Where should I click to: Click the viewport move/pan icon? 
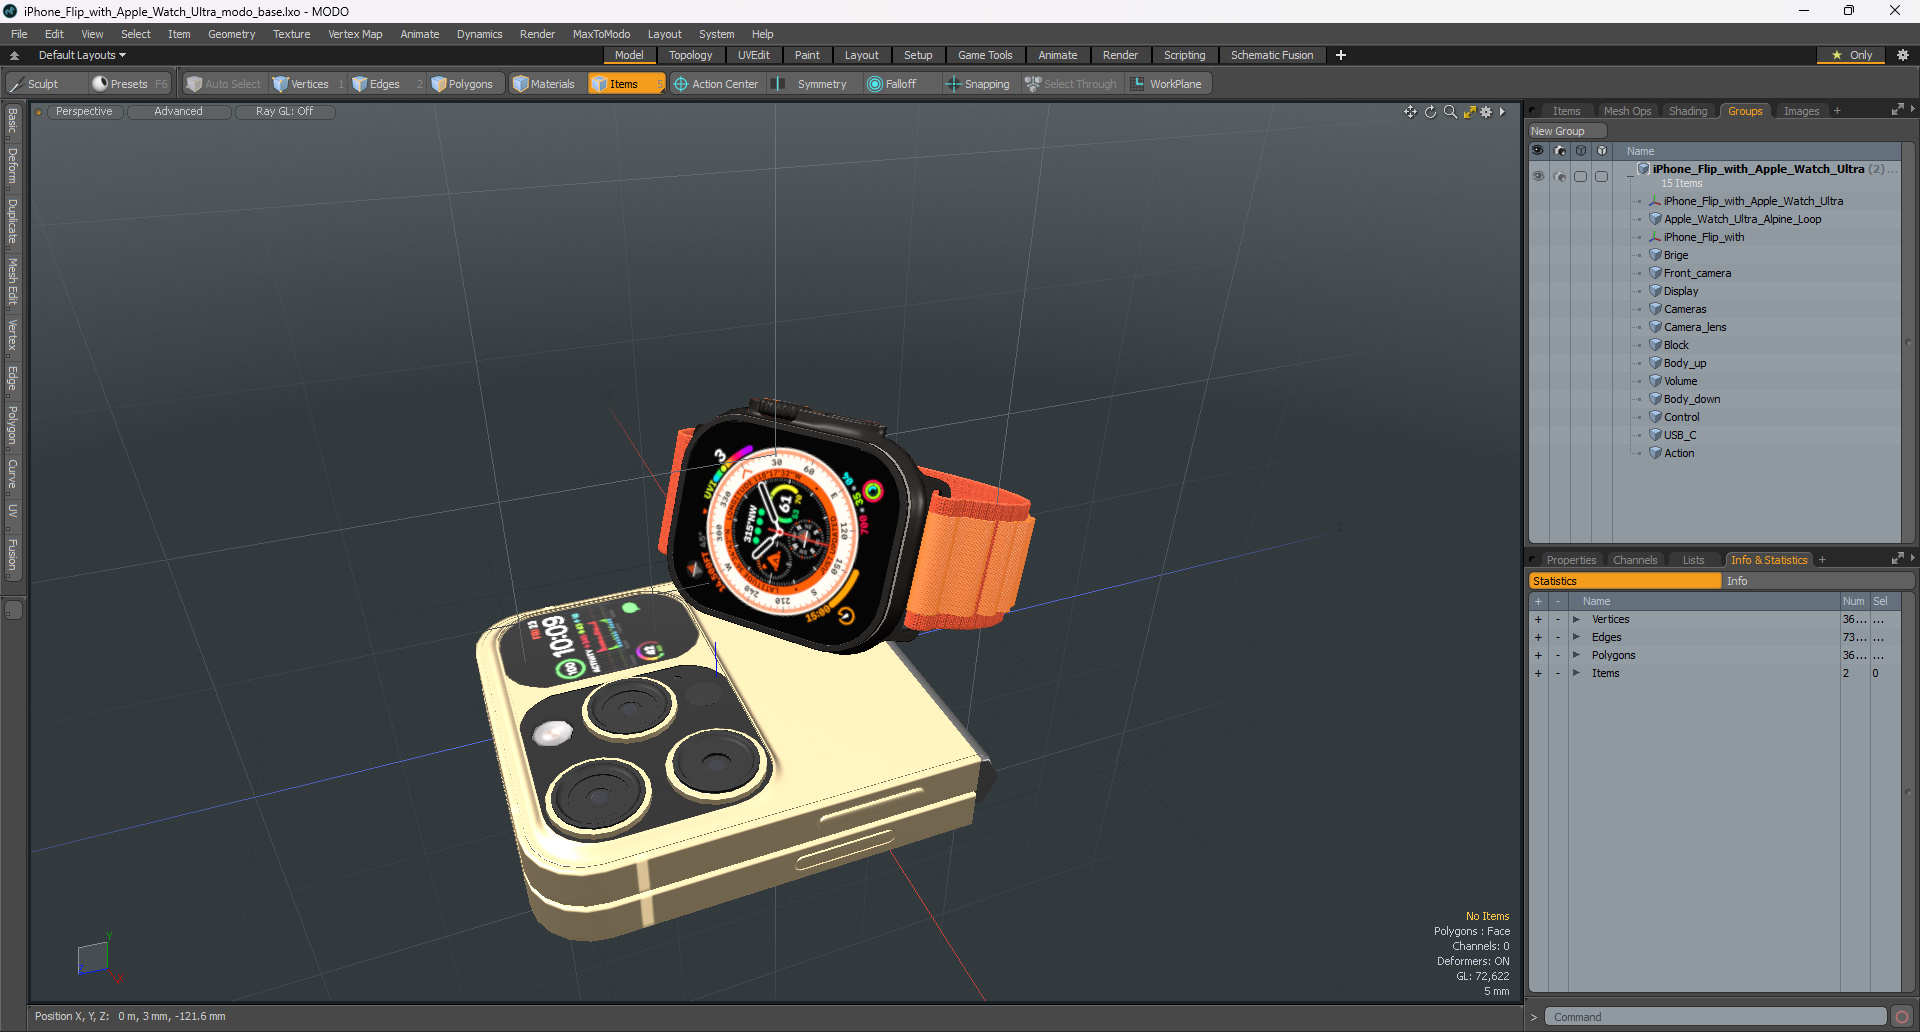point(1410,112)
